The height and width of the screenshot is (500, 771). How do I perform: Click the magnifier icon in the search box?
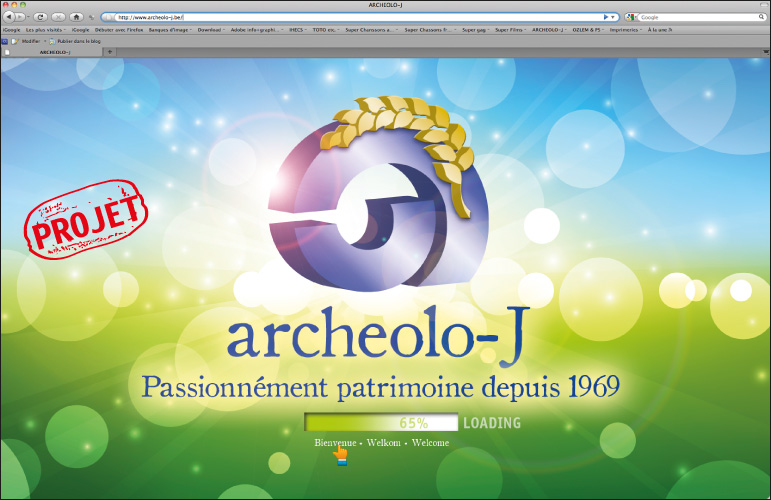coord(761,17)
